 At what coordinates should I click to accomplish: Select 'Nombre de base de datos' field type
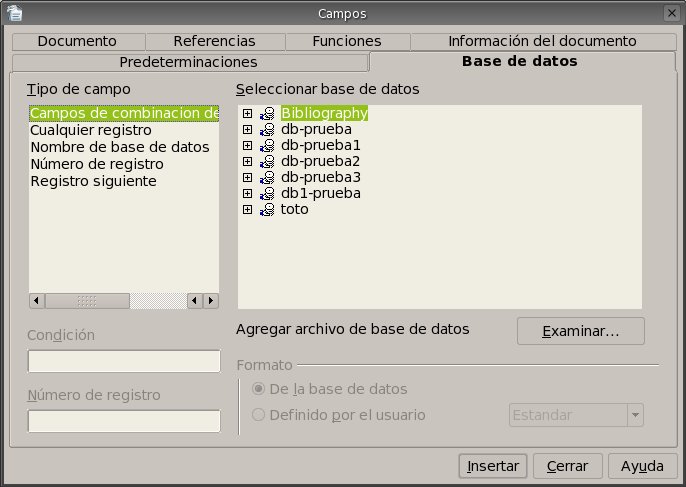point(119,147)
